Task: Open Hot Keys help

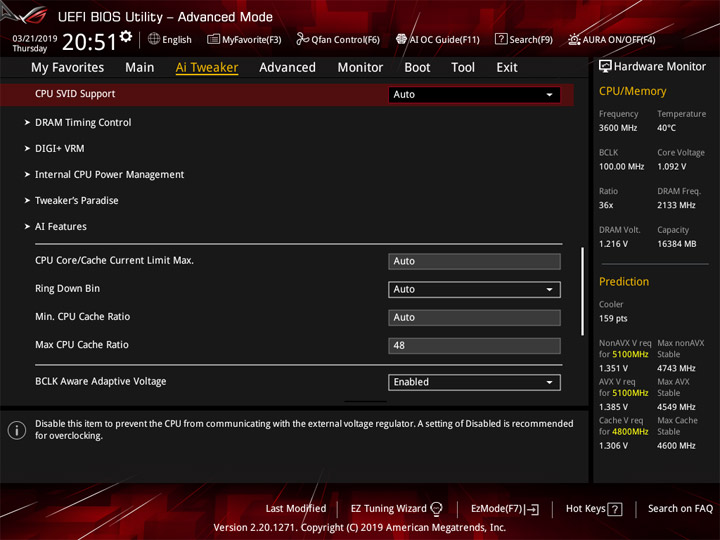Action: pyautogui.click(x=585, y=508)
